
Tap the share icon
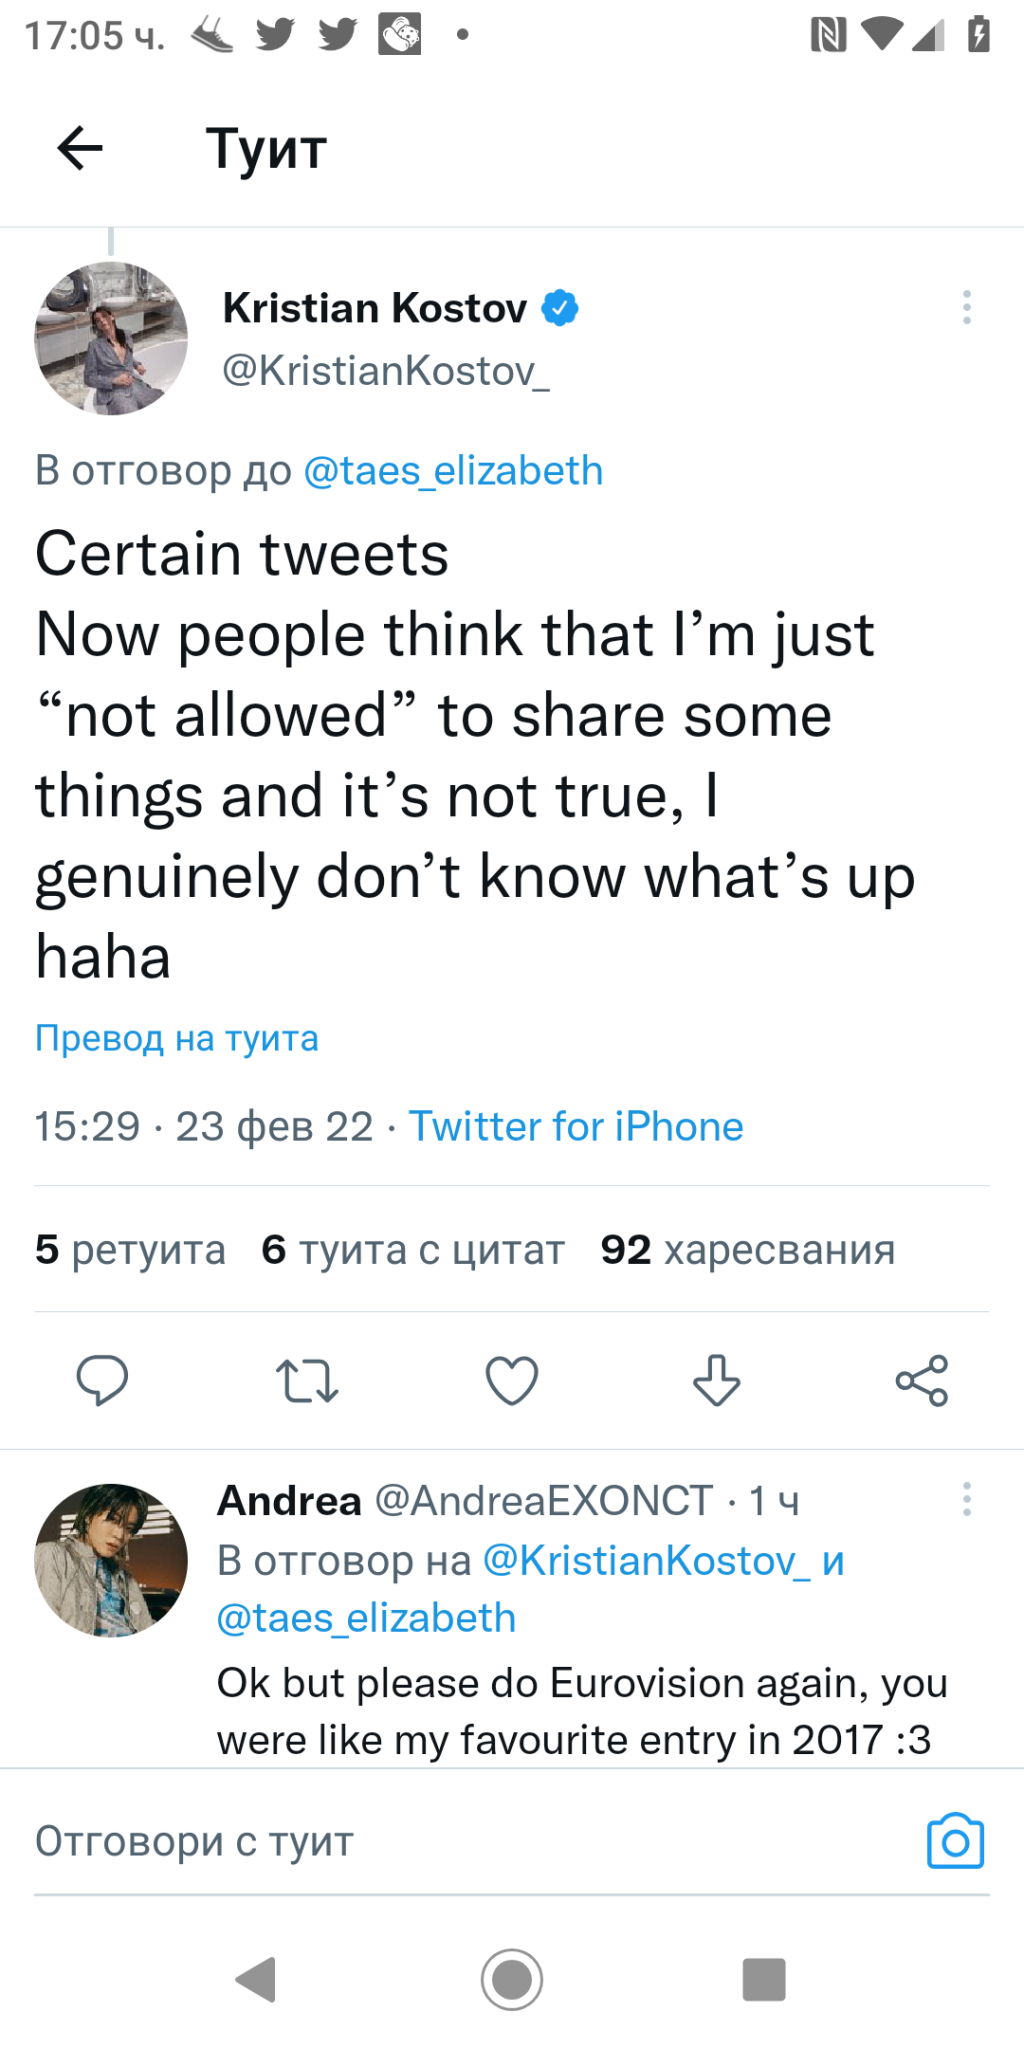[x=921, y=1381]
